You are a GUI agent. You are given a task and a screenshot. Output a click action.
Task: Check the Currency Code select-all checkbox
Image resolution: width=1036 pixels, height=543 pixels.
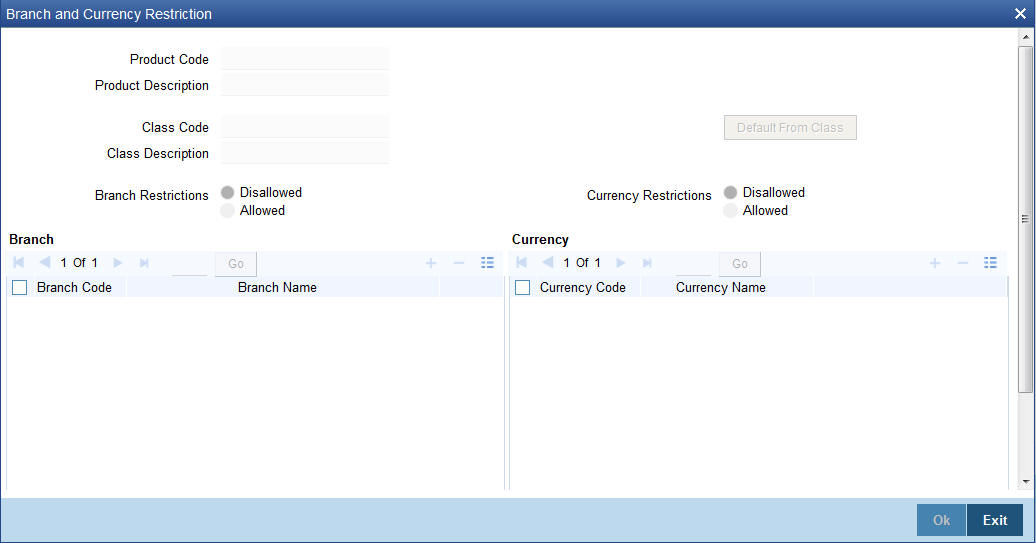pyautogui.click(x=523, y=287)
